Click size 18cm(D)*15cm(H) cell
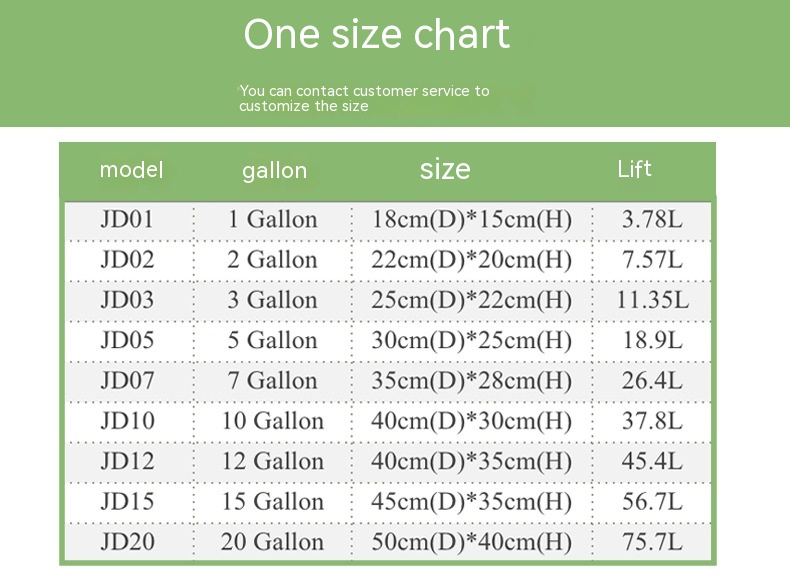Viewport: 790px width, 582px height. (471, 220)
